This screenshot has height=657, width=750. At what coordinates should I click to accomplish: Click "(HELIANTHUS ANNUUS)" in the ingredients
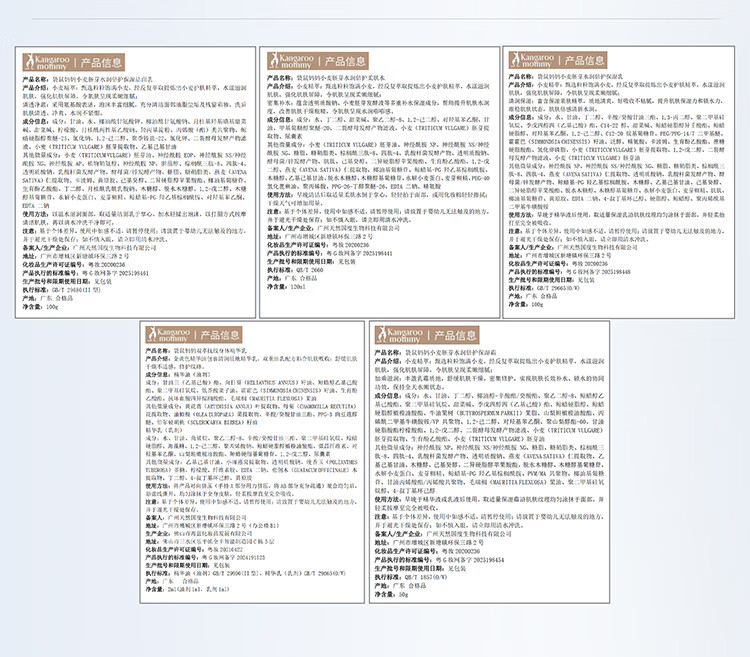272,383
